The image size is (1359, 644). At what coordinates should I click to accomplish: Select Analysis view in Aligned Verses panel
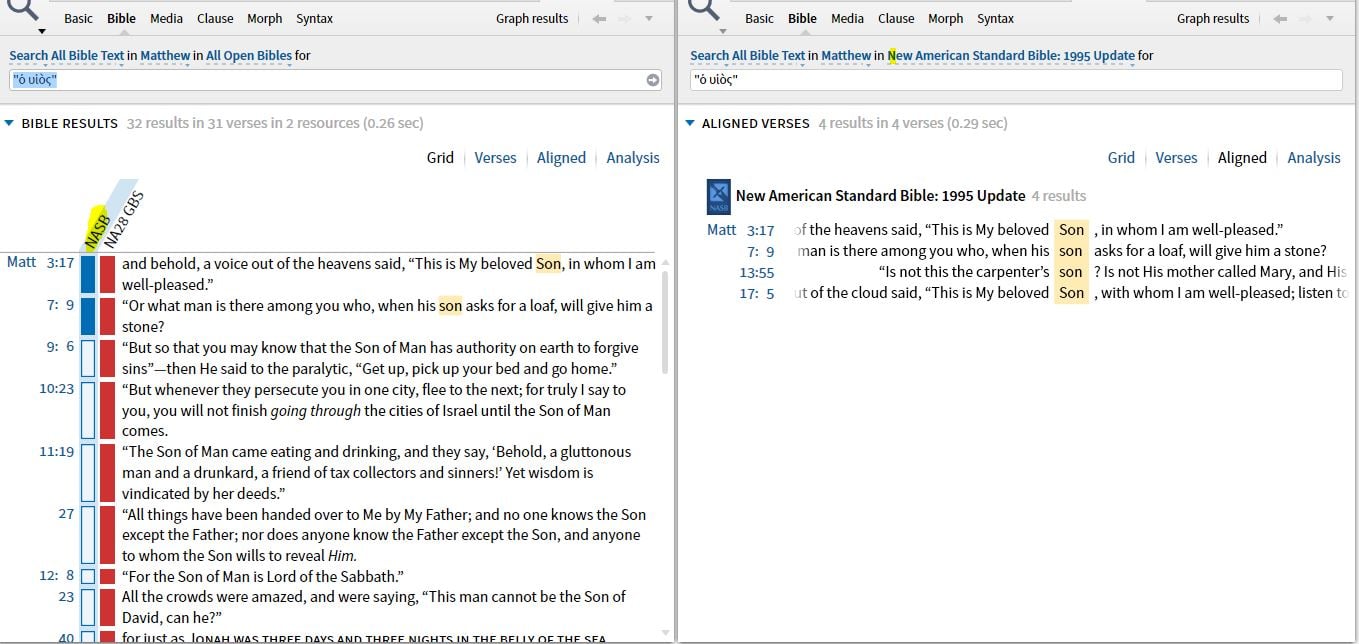[1314, 158]
